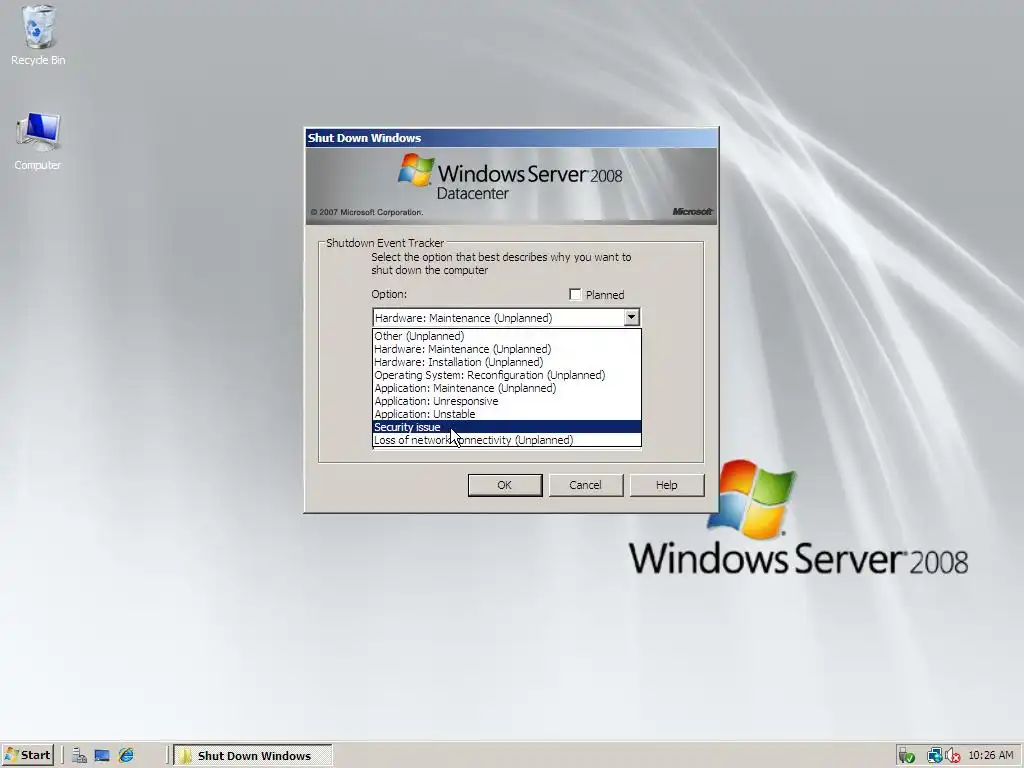Click the Shut Down Windows title bar
This screenshot has height=768, width=1024.
click(x=511, y=138)
